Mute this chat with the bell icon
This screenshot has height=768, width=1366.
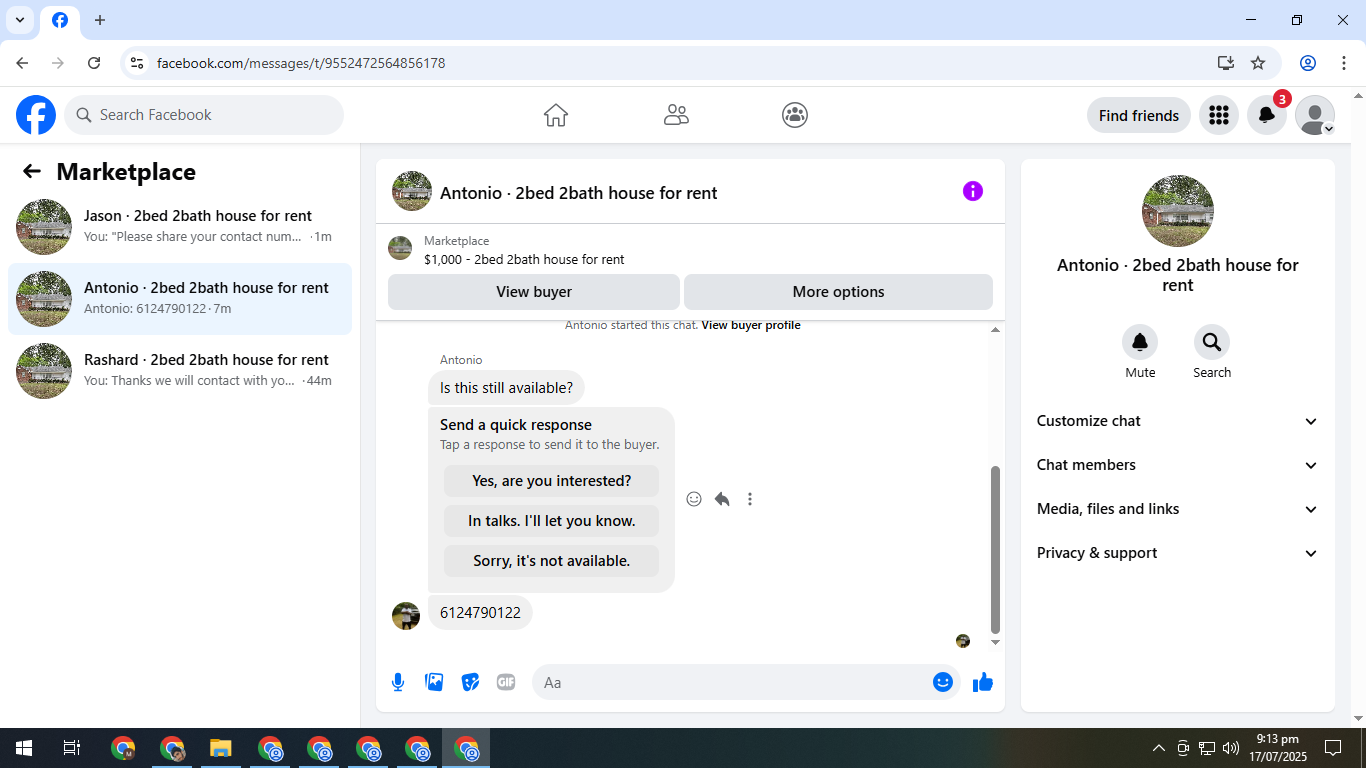click(x=1140, y=342)
